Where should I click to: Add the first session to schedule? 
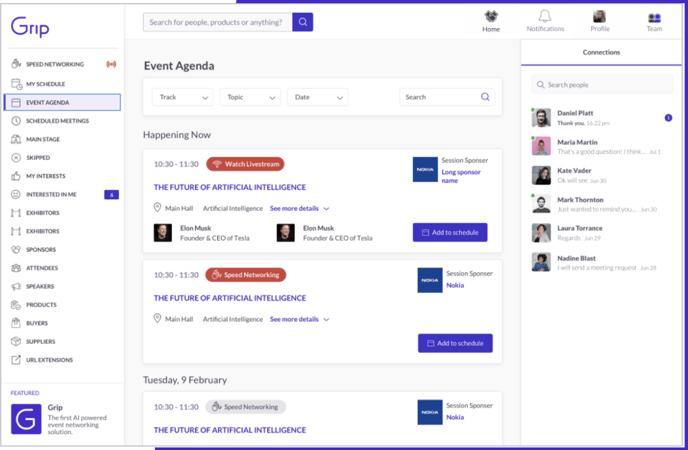point(450,232)
